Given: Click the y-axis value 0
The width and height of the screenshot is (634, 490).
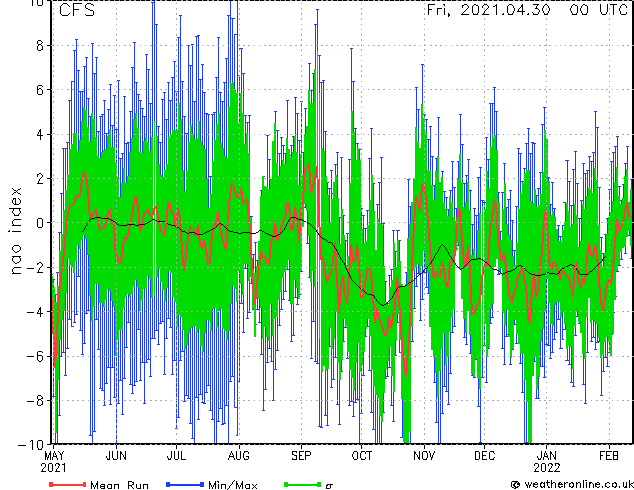Looking at the screenshot, I should click(x=40, y=223).
